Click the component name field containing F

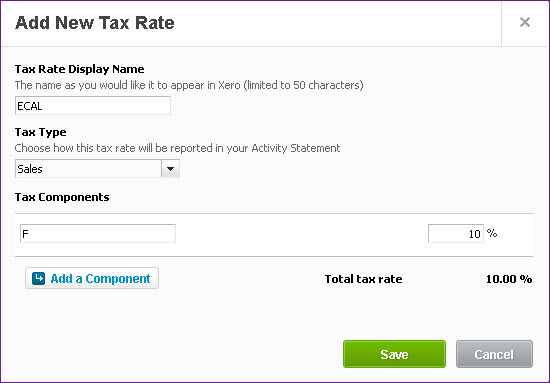point(98,234)
